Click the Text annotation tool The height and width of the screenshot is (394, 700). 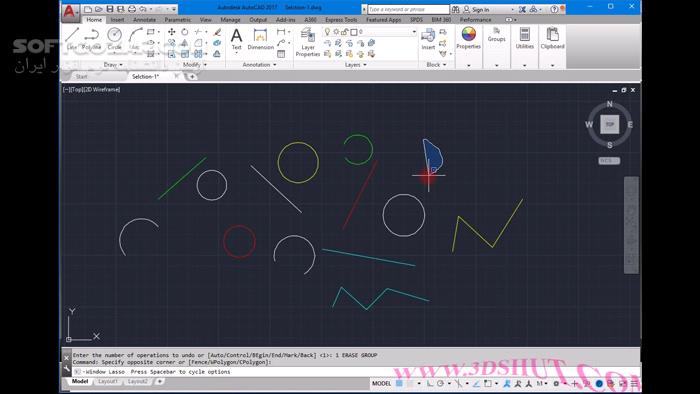coord(237,38)
